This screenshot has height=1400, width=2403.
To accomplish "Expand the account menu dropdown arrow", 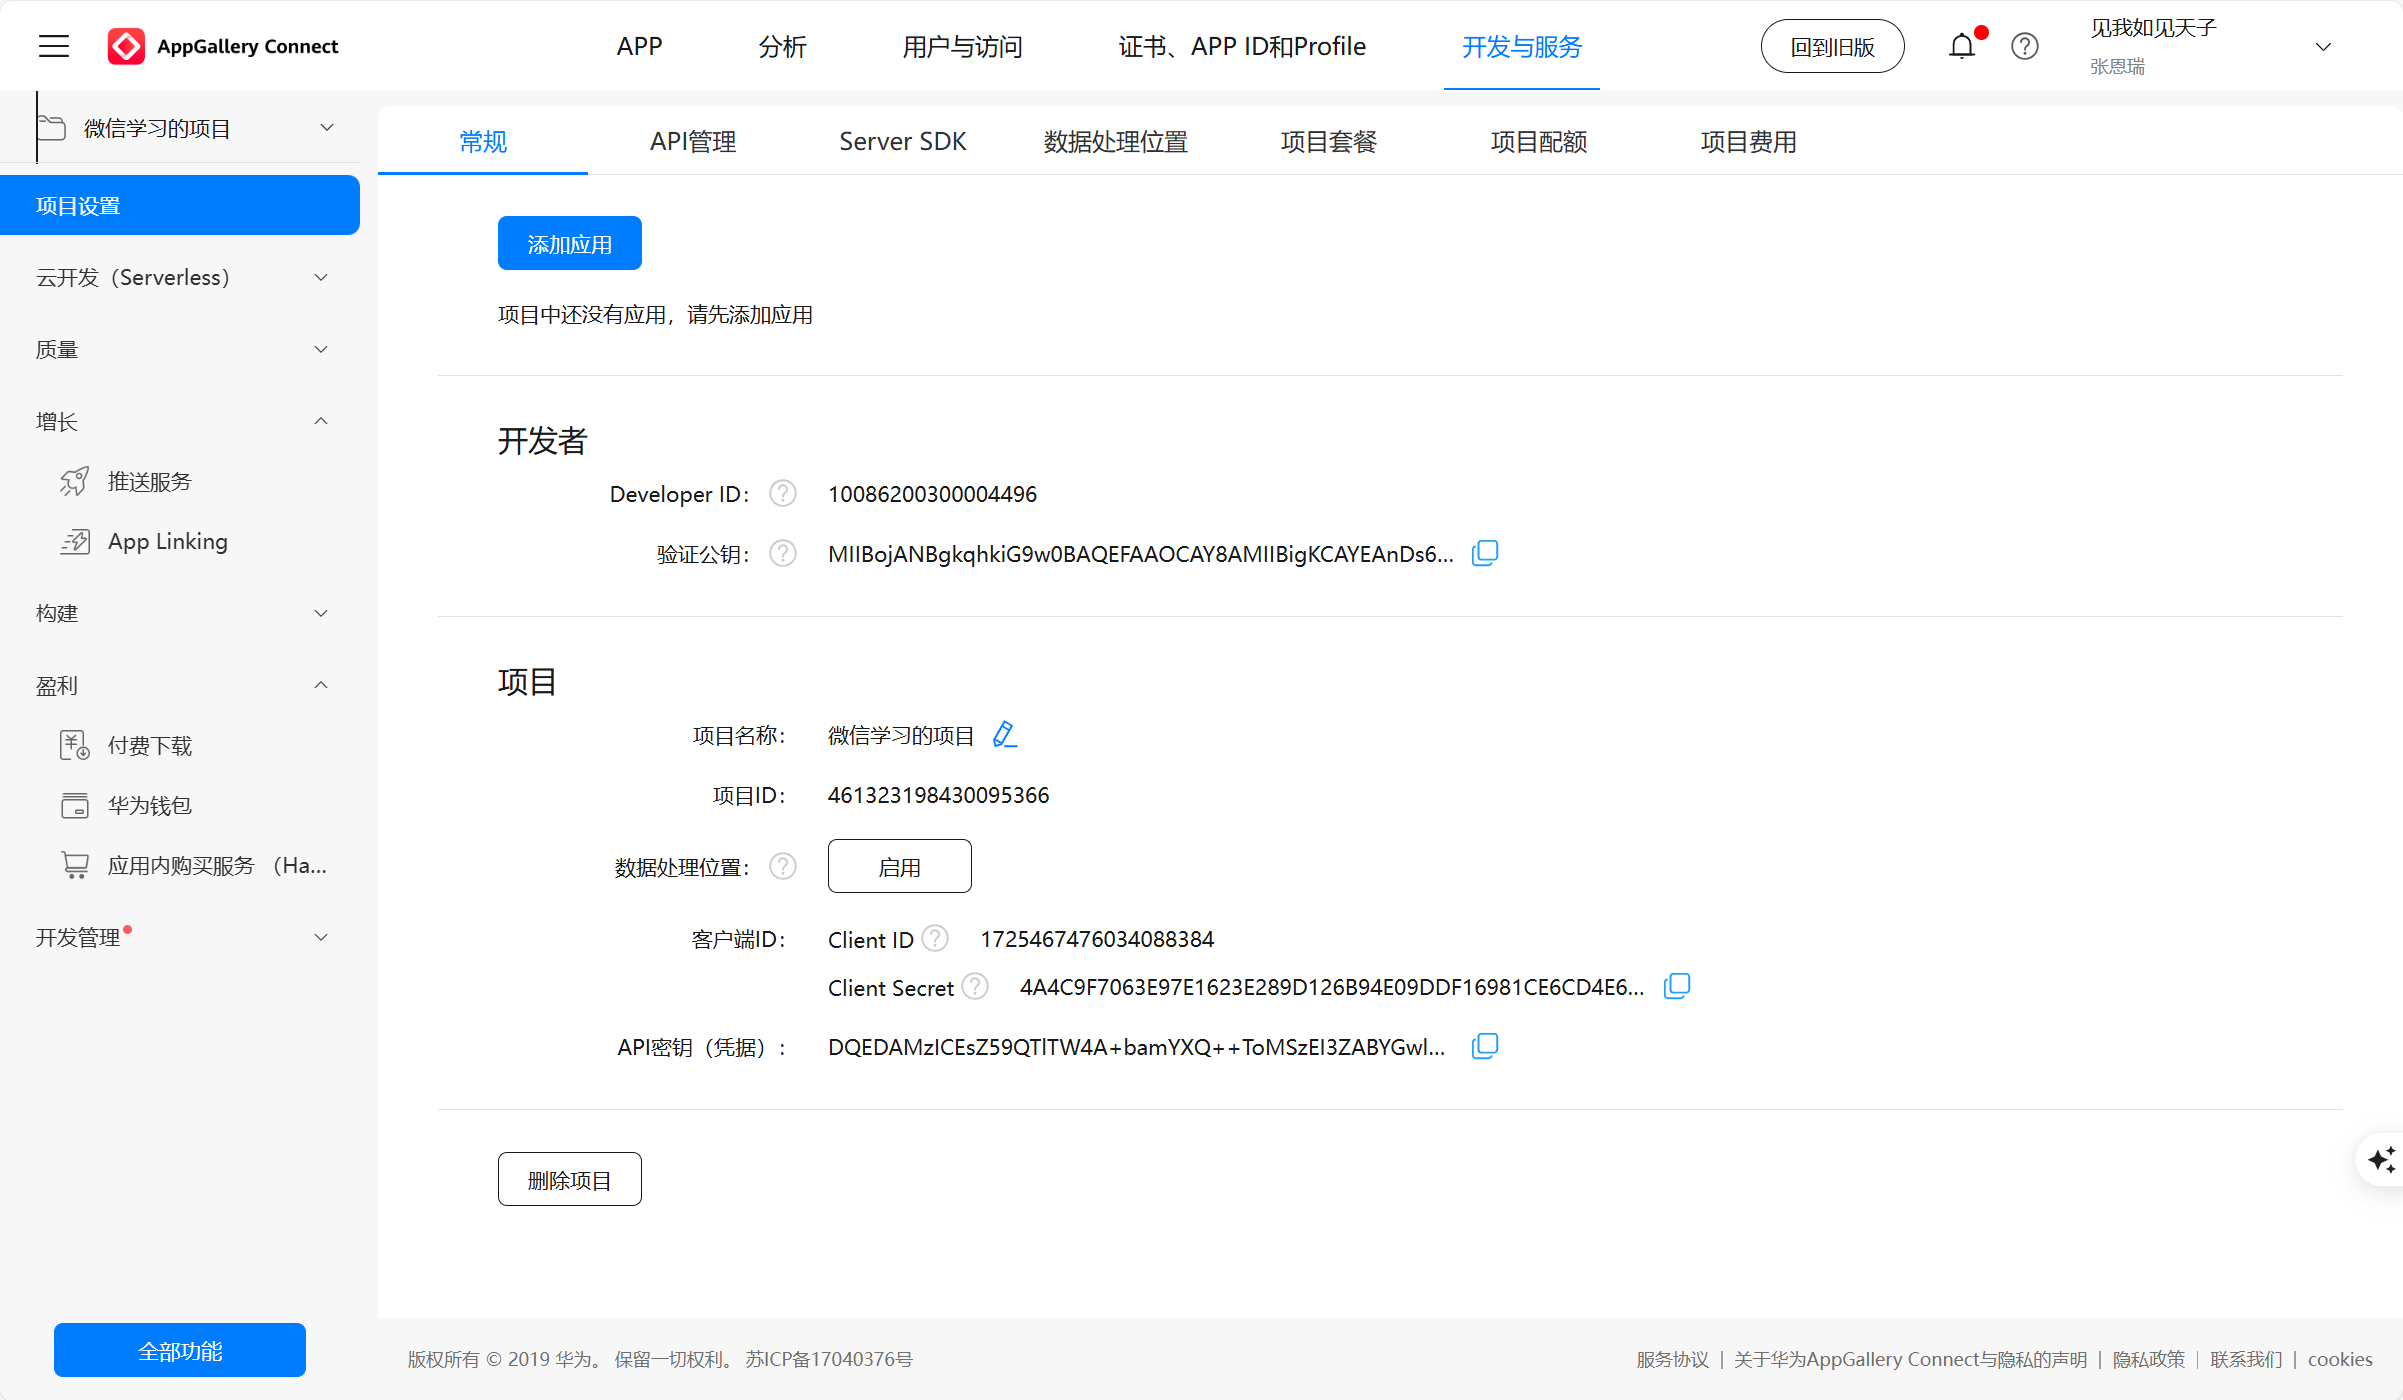I will point(2323,47).
